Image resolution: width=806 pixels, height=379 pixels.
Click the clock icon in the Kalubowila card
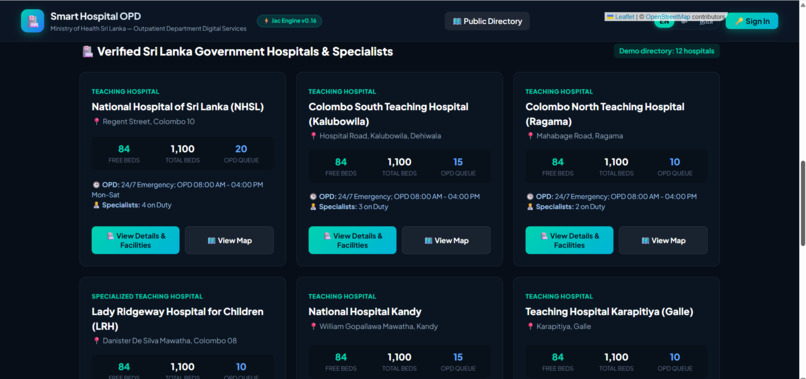313,196
